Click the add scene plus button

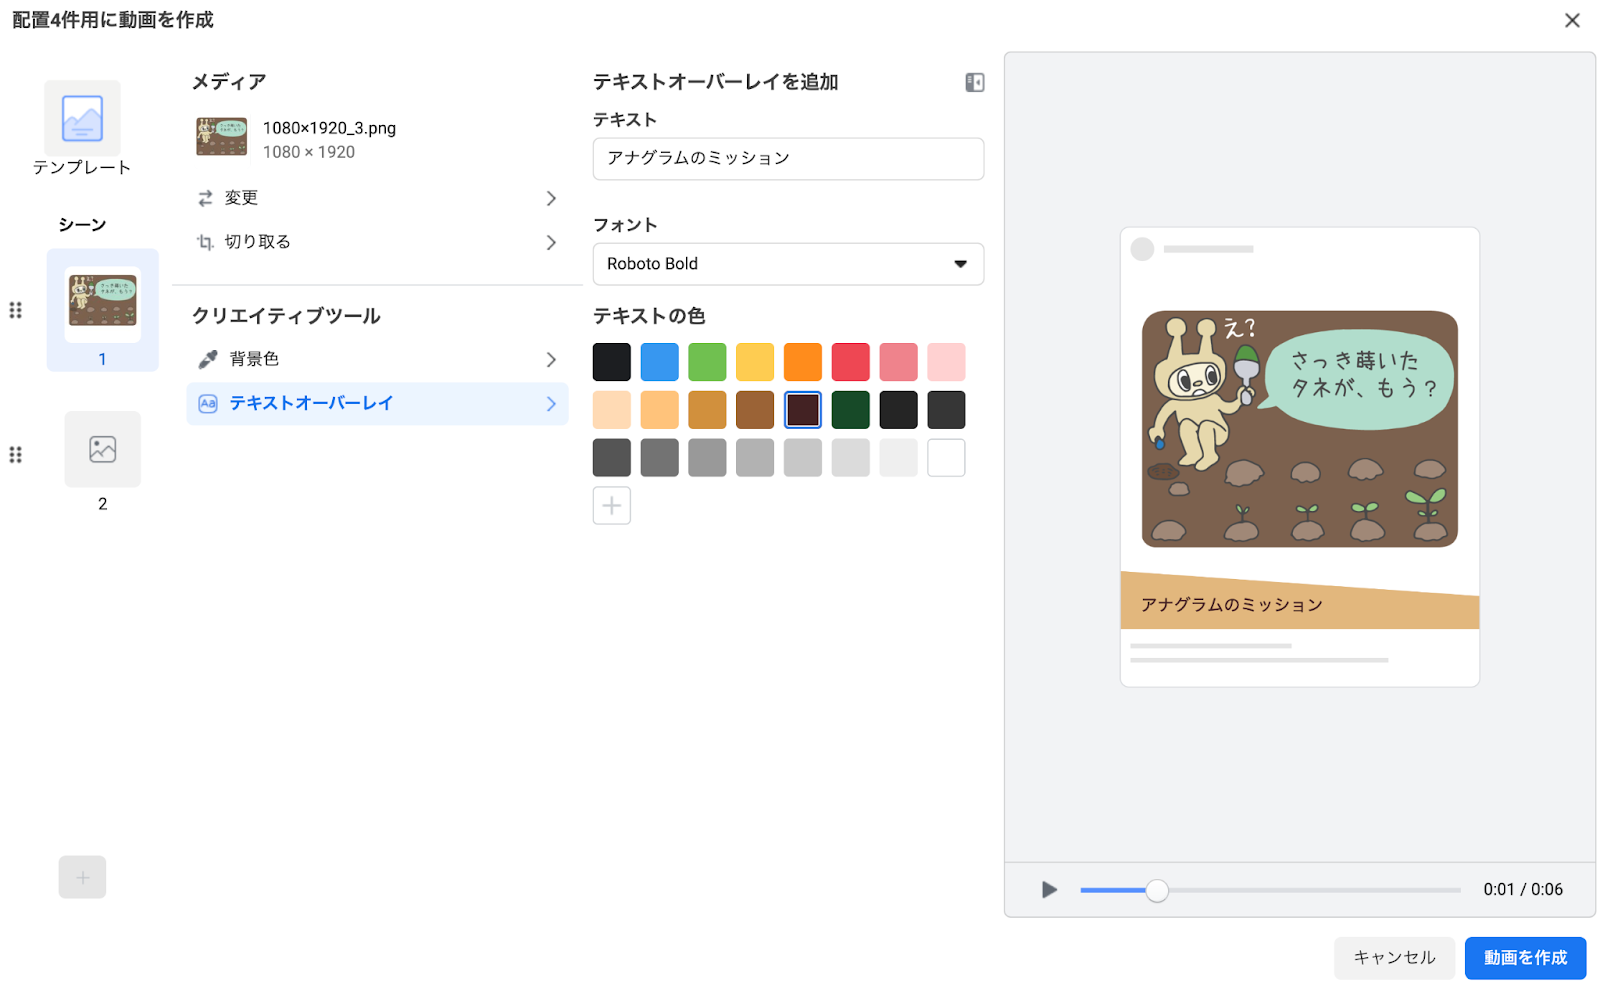pyautogui.click(x=82, y=877)
